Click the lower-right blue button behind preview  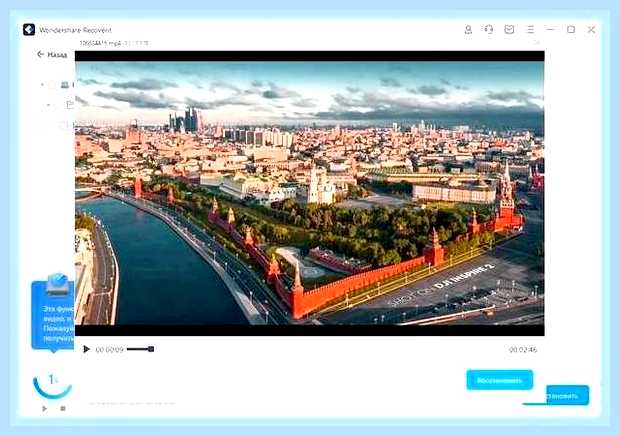click(x=567, y=395)
